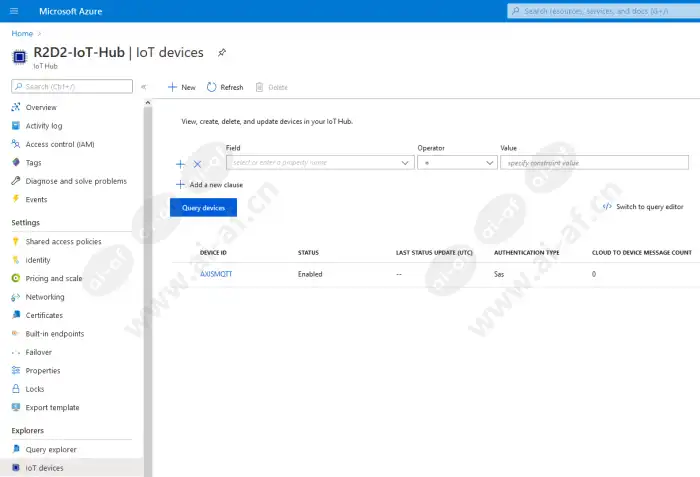Viewport: 700px width, 477px height.
Task: Click the Diagnose wrench icon
Action: tap(16, 180)
